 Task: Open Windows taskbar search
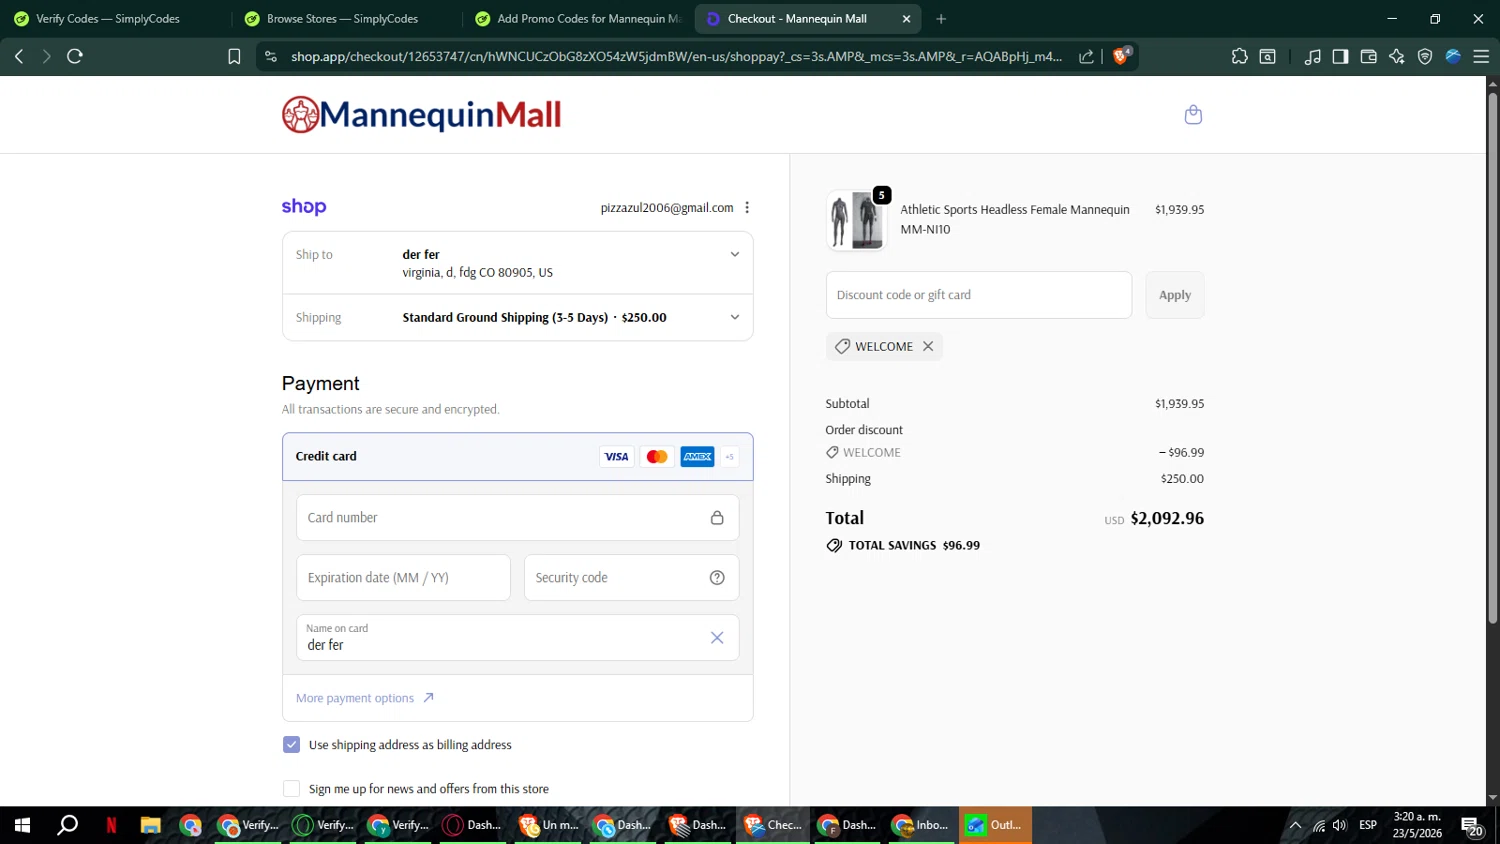click(x=67, y=825)
